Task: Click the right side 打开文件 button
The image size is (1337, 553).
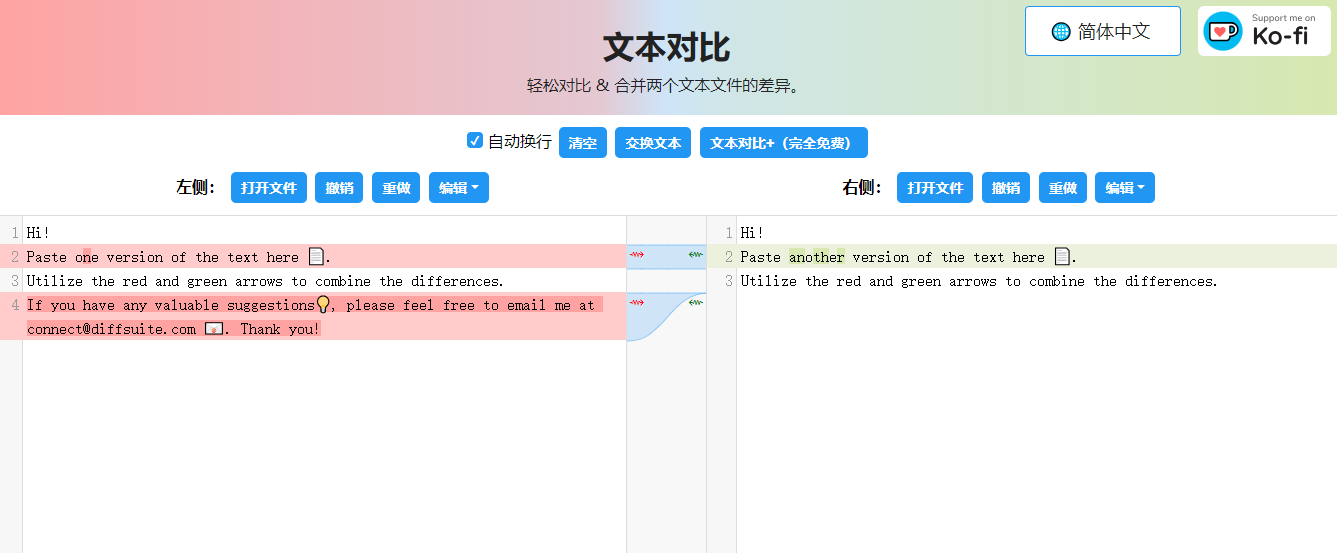Action: pyautogui.click(x=935, y=188)
